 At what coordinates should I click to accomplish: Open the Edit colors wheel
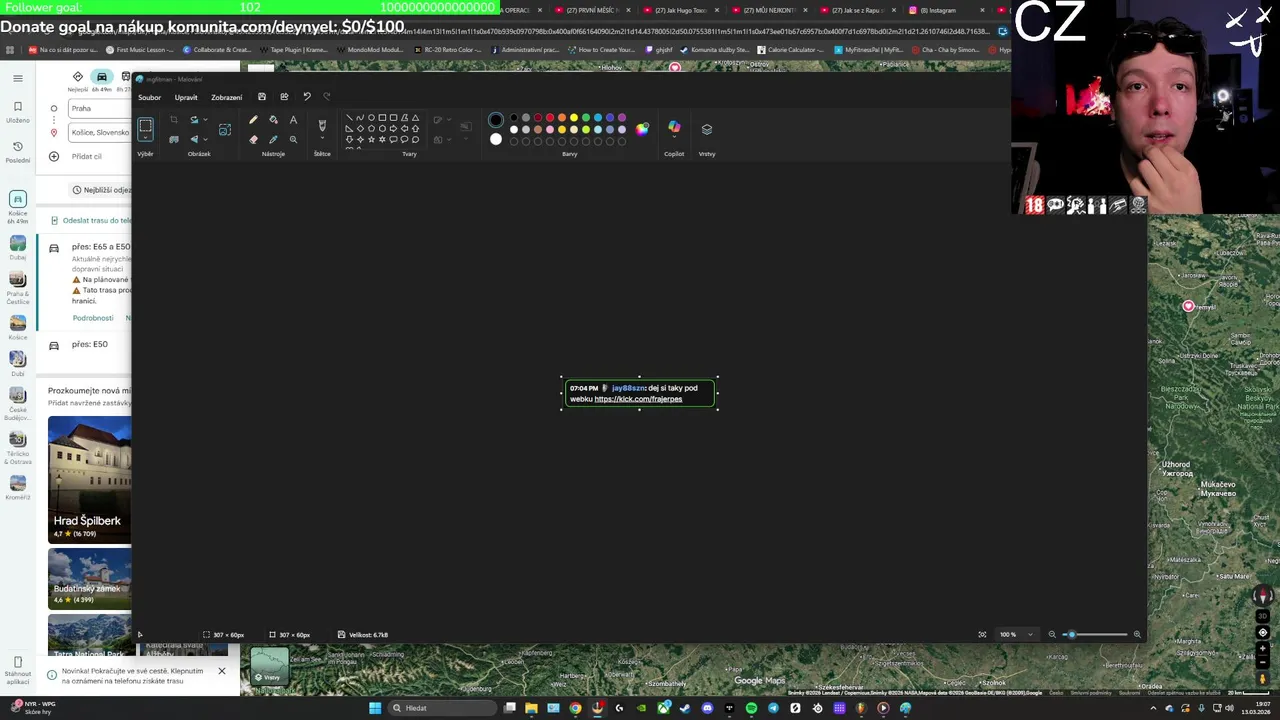tap(642, 129)
